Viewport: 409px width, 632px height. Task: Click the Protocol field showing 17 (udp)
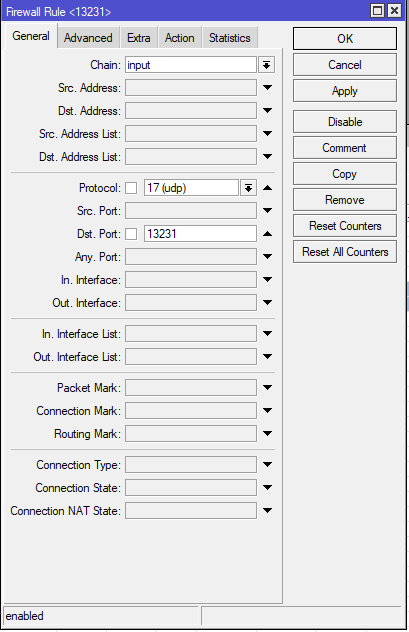[x=191, y=188]
